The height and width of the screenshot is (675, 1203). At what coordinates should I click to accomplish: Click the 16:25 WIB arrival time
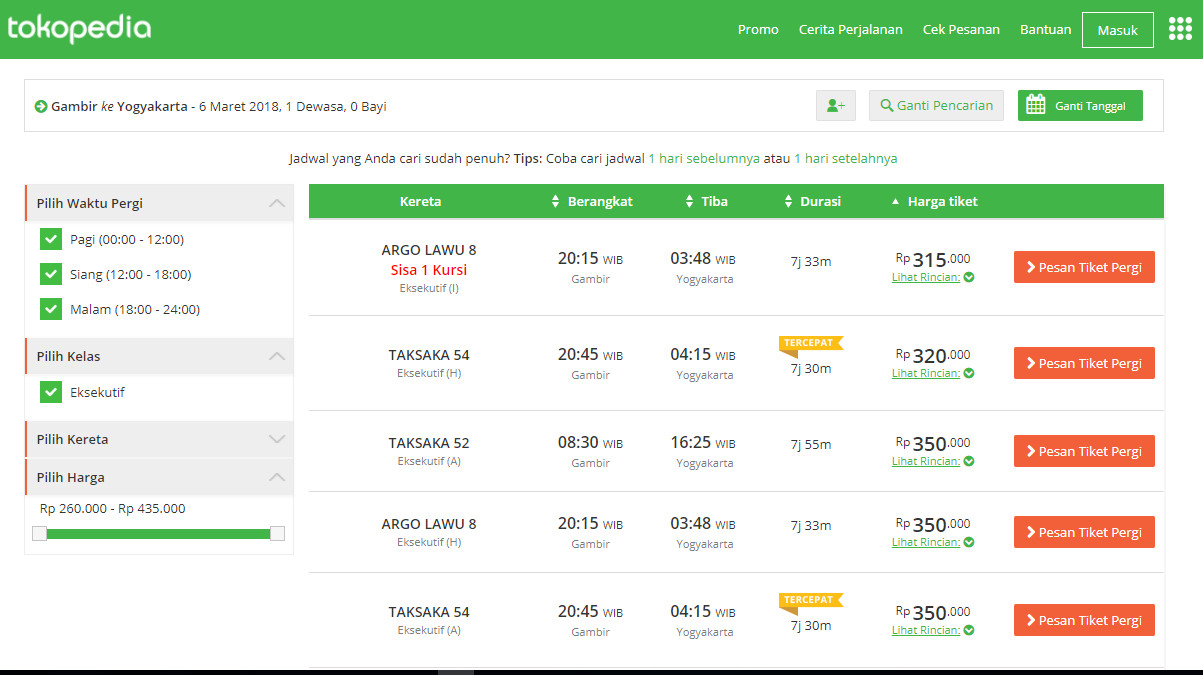pos(704,443)
